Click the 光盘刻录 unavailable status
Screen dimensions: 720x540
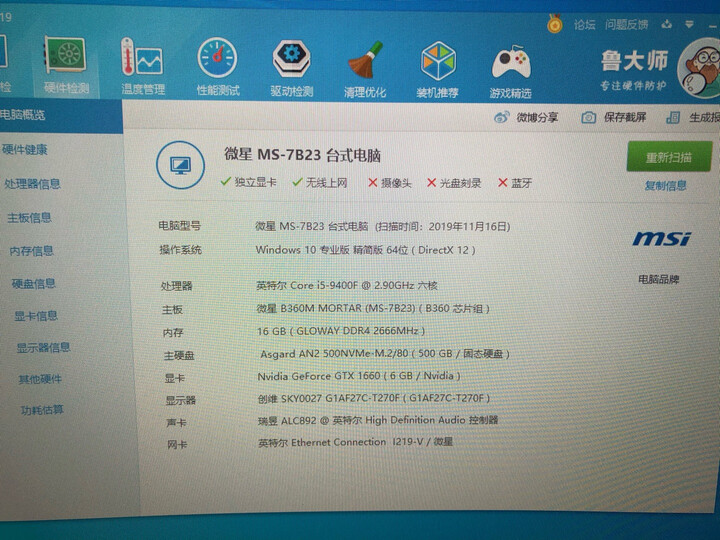click(454, 183)
